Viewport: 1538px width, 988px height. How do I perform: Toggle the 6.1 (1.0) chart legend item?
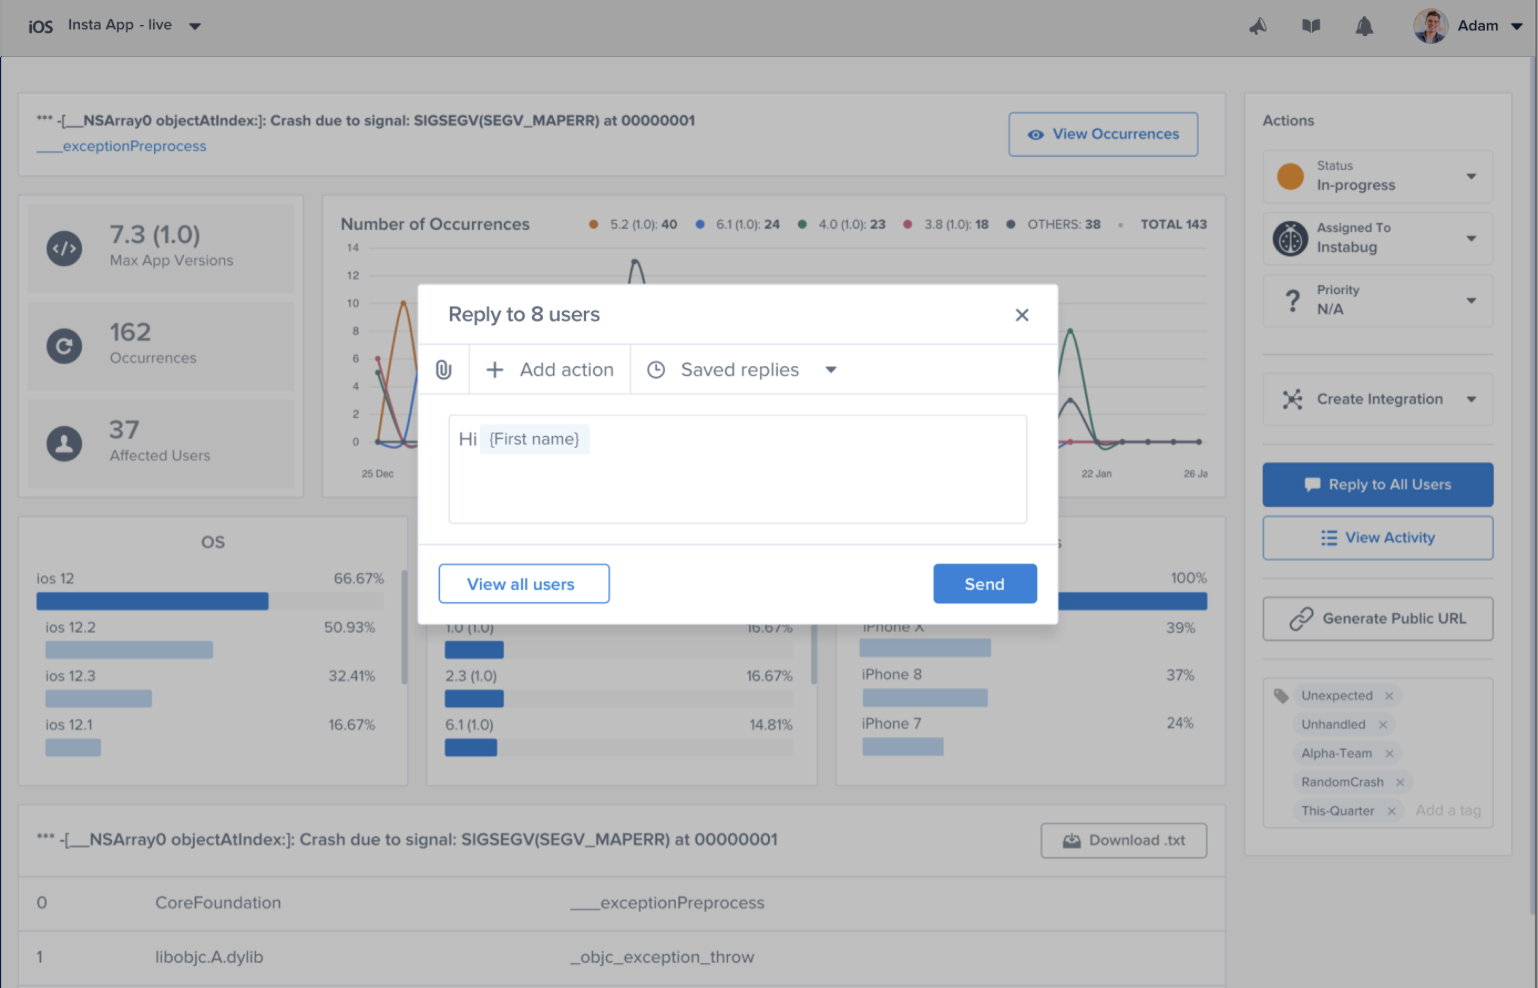pyautogui.click(x=738, y=224)
